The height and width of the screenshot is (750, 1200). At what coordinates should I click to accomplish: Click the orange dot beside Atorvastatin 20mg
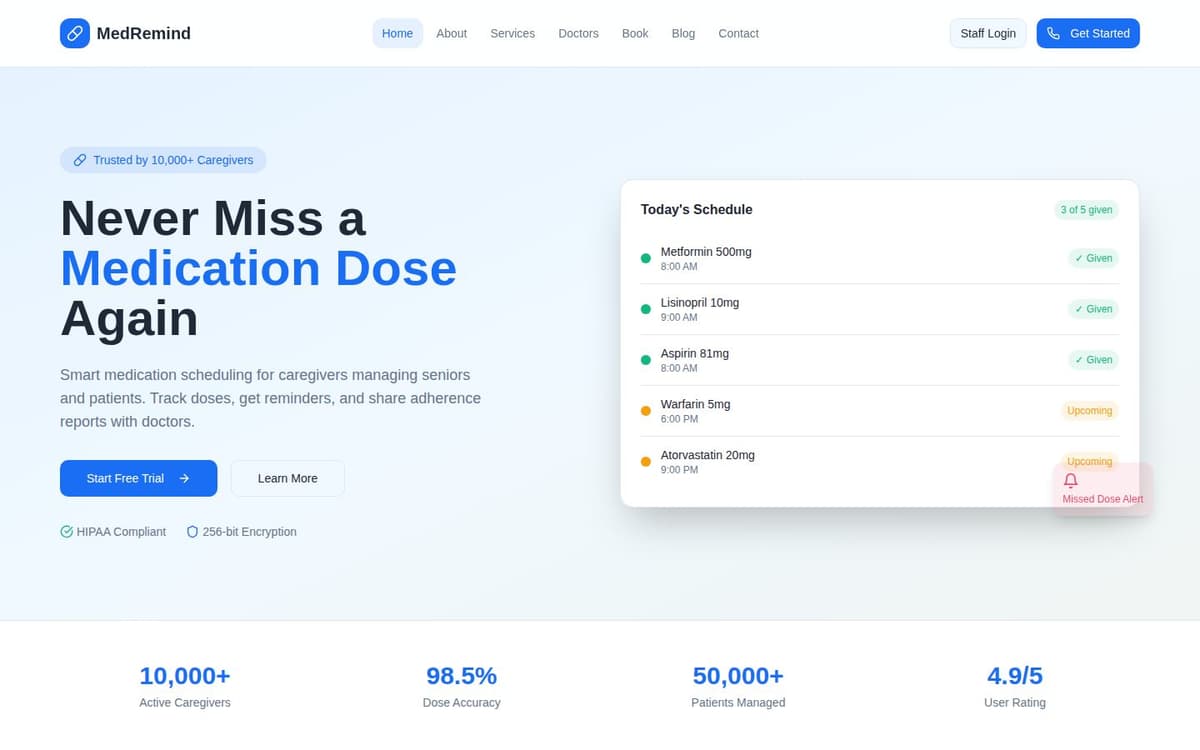[646, 462]
